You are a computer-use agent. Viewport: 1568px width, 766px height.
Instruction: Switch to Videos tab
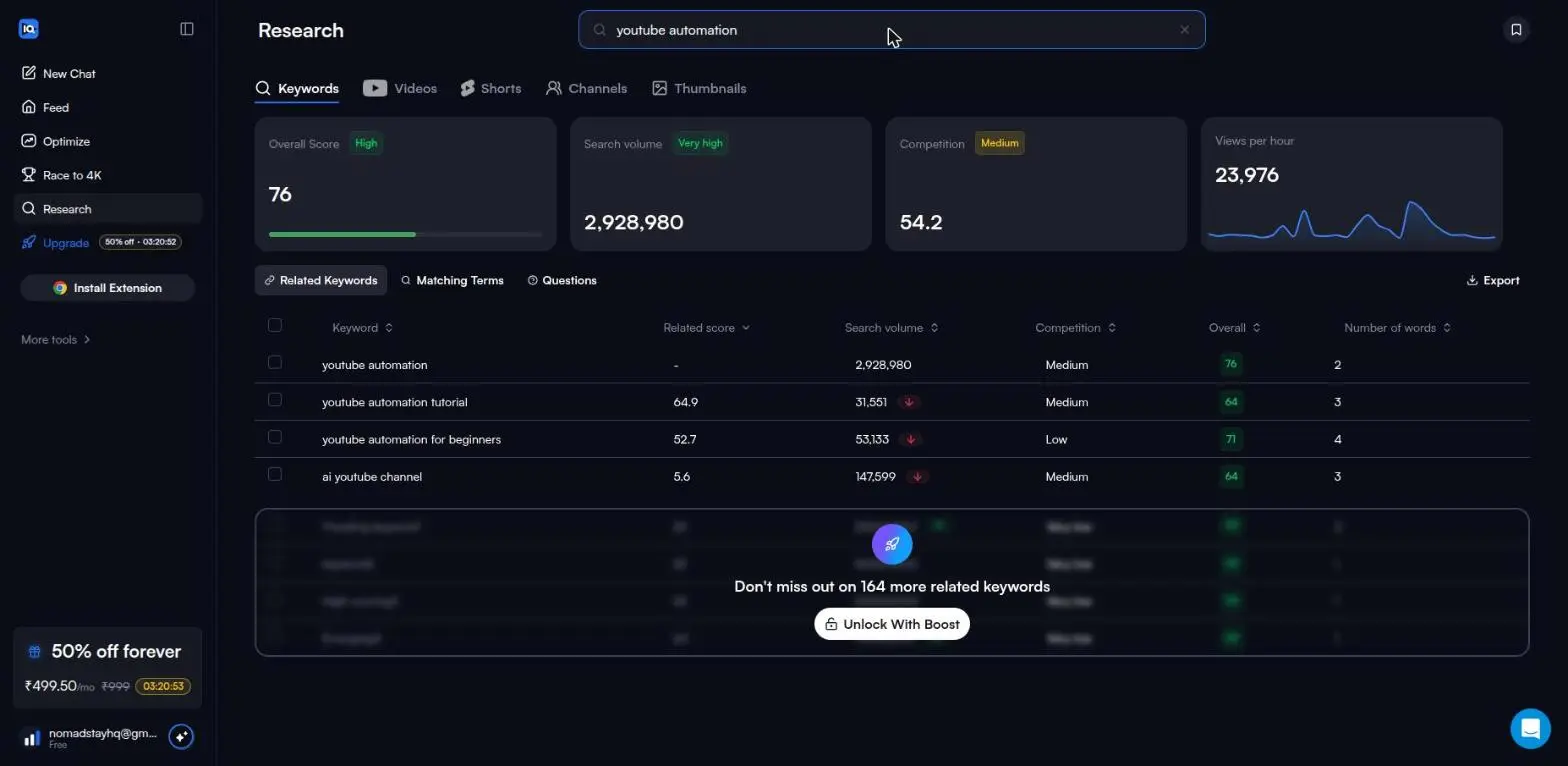tap(400, 88)
